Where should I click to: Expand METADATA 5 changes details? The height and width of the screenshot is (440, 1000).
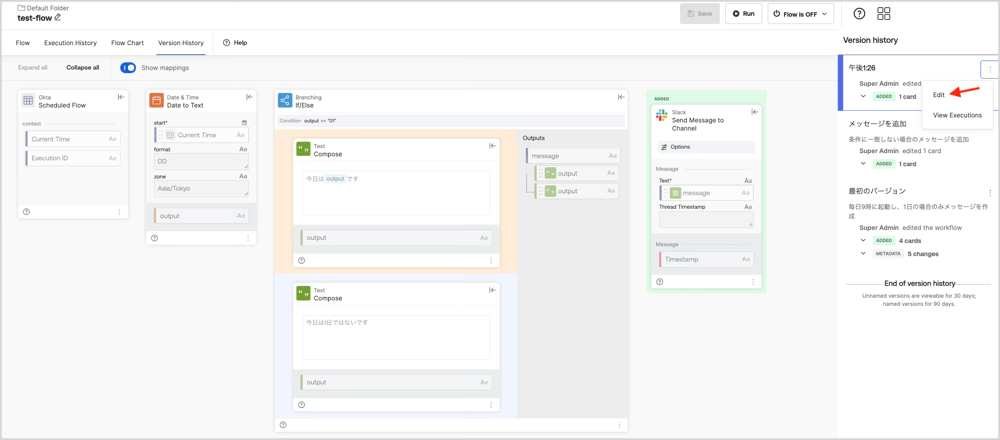pos(863,253)
